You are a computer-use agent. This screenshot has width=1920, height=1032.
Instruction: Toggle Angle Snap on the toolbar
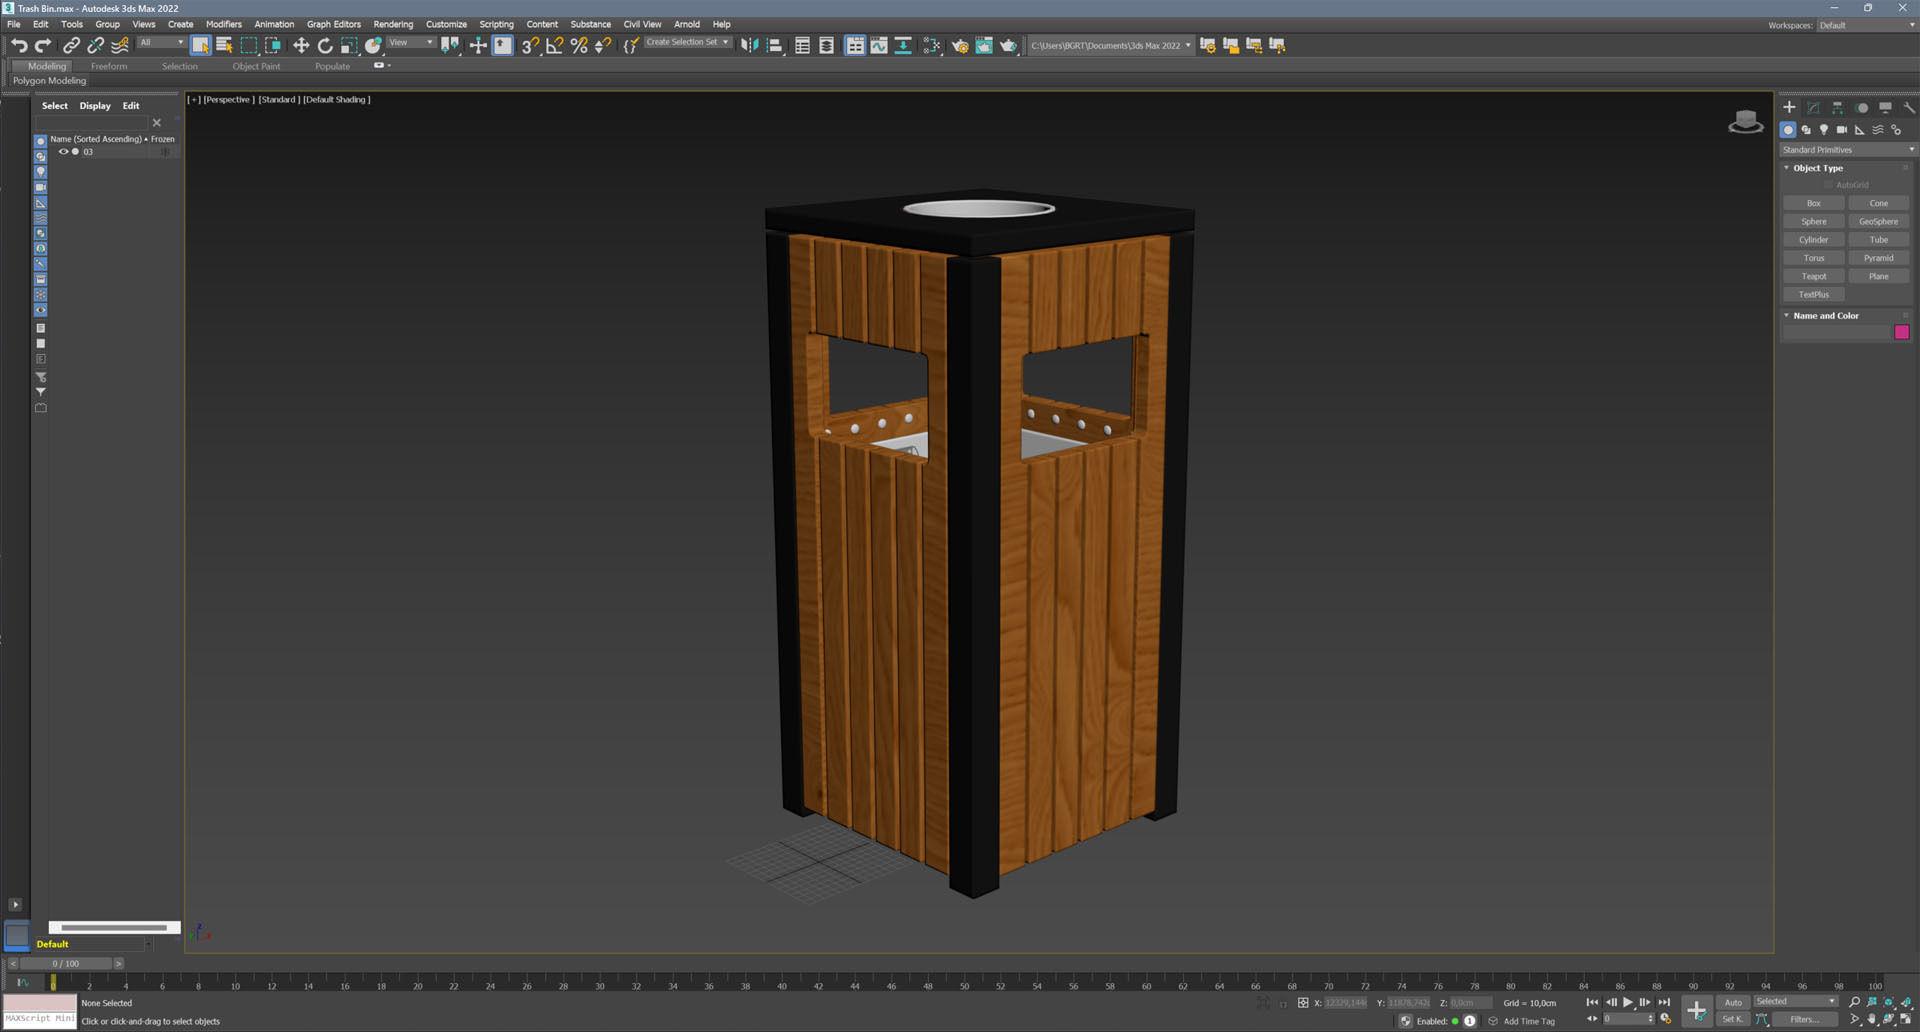[555, 45]
